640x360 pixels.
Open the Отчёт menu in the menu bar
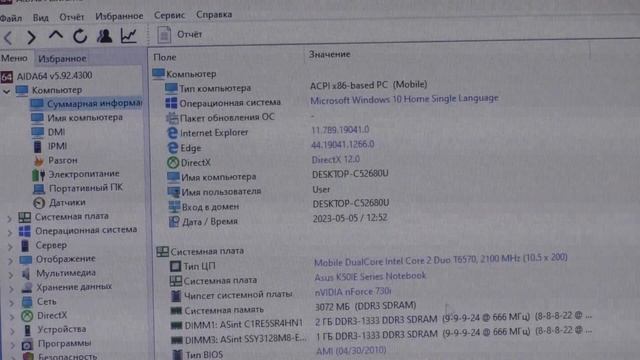pyautogui.click(x=71, y=17)
